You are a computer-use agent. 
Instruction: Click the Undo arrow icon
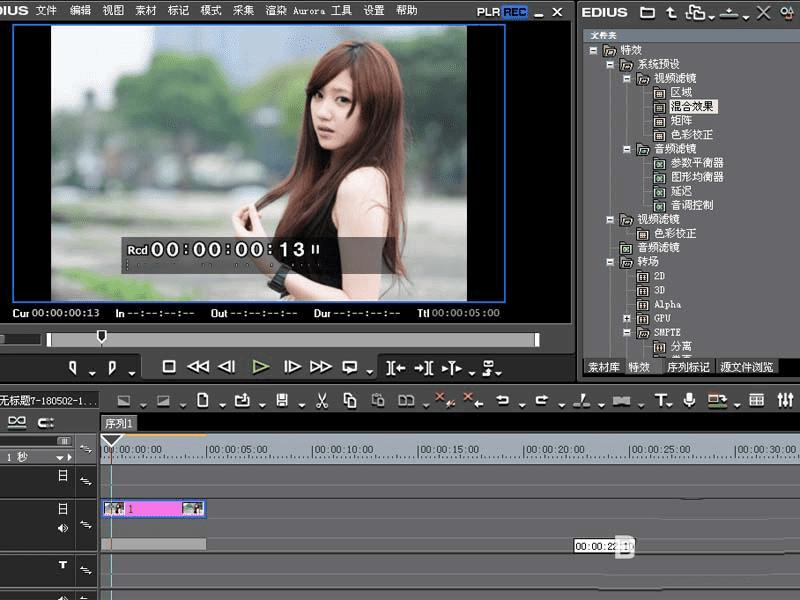click(503, 401)
